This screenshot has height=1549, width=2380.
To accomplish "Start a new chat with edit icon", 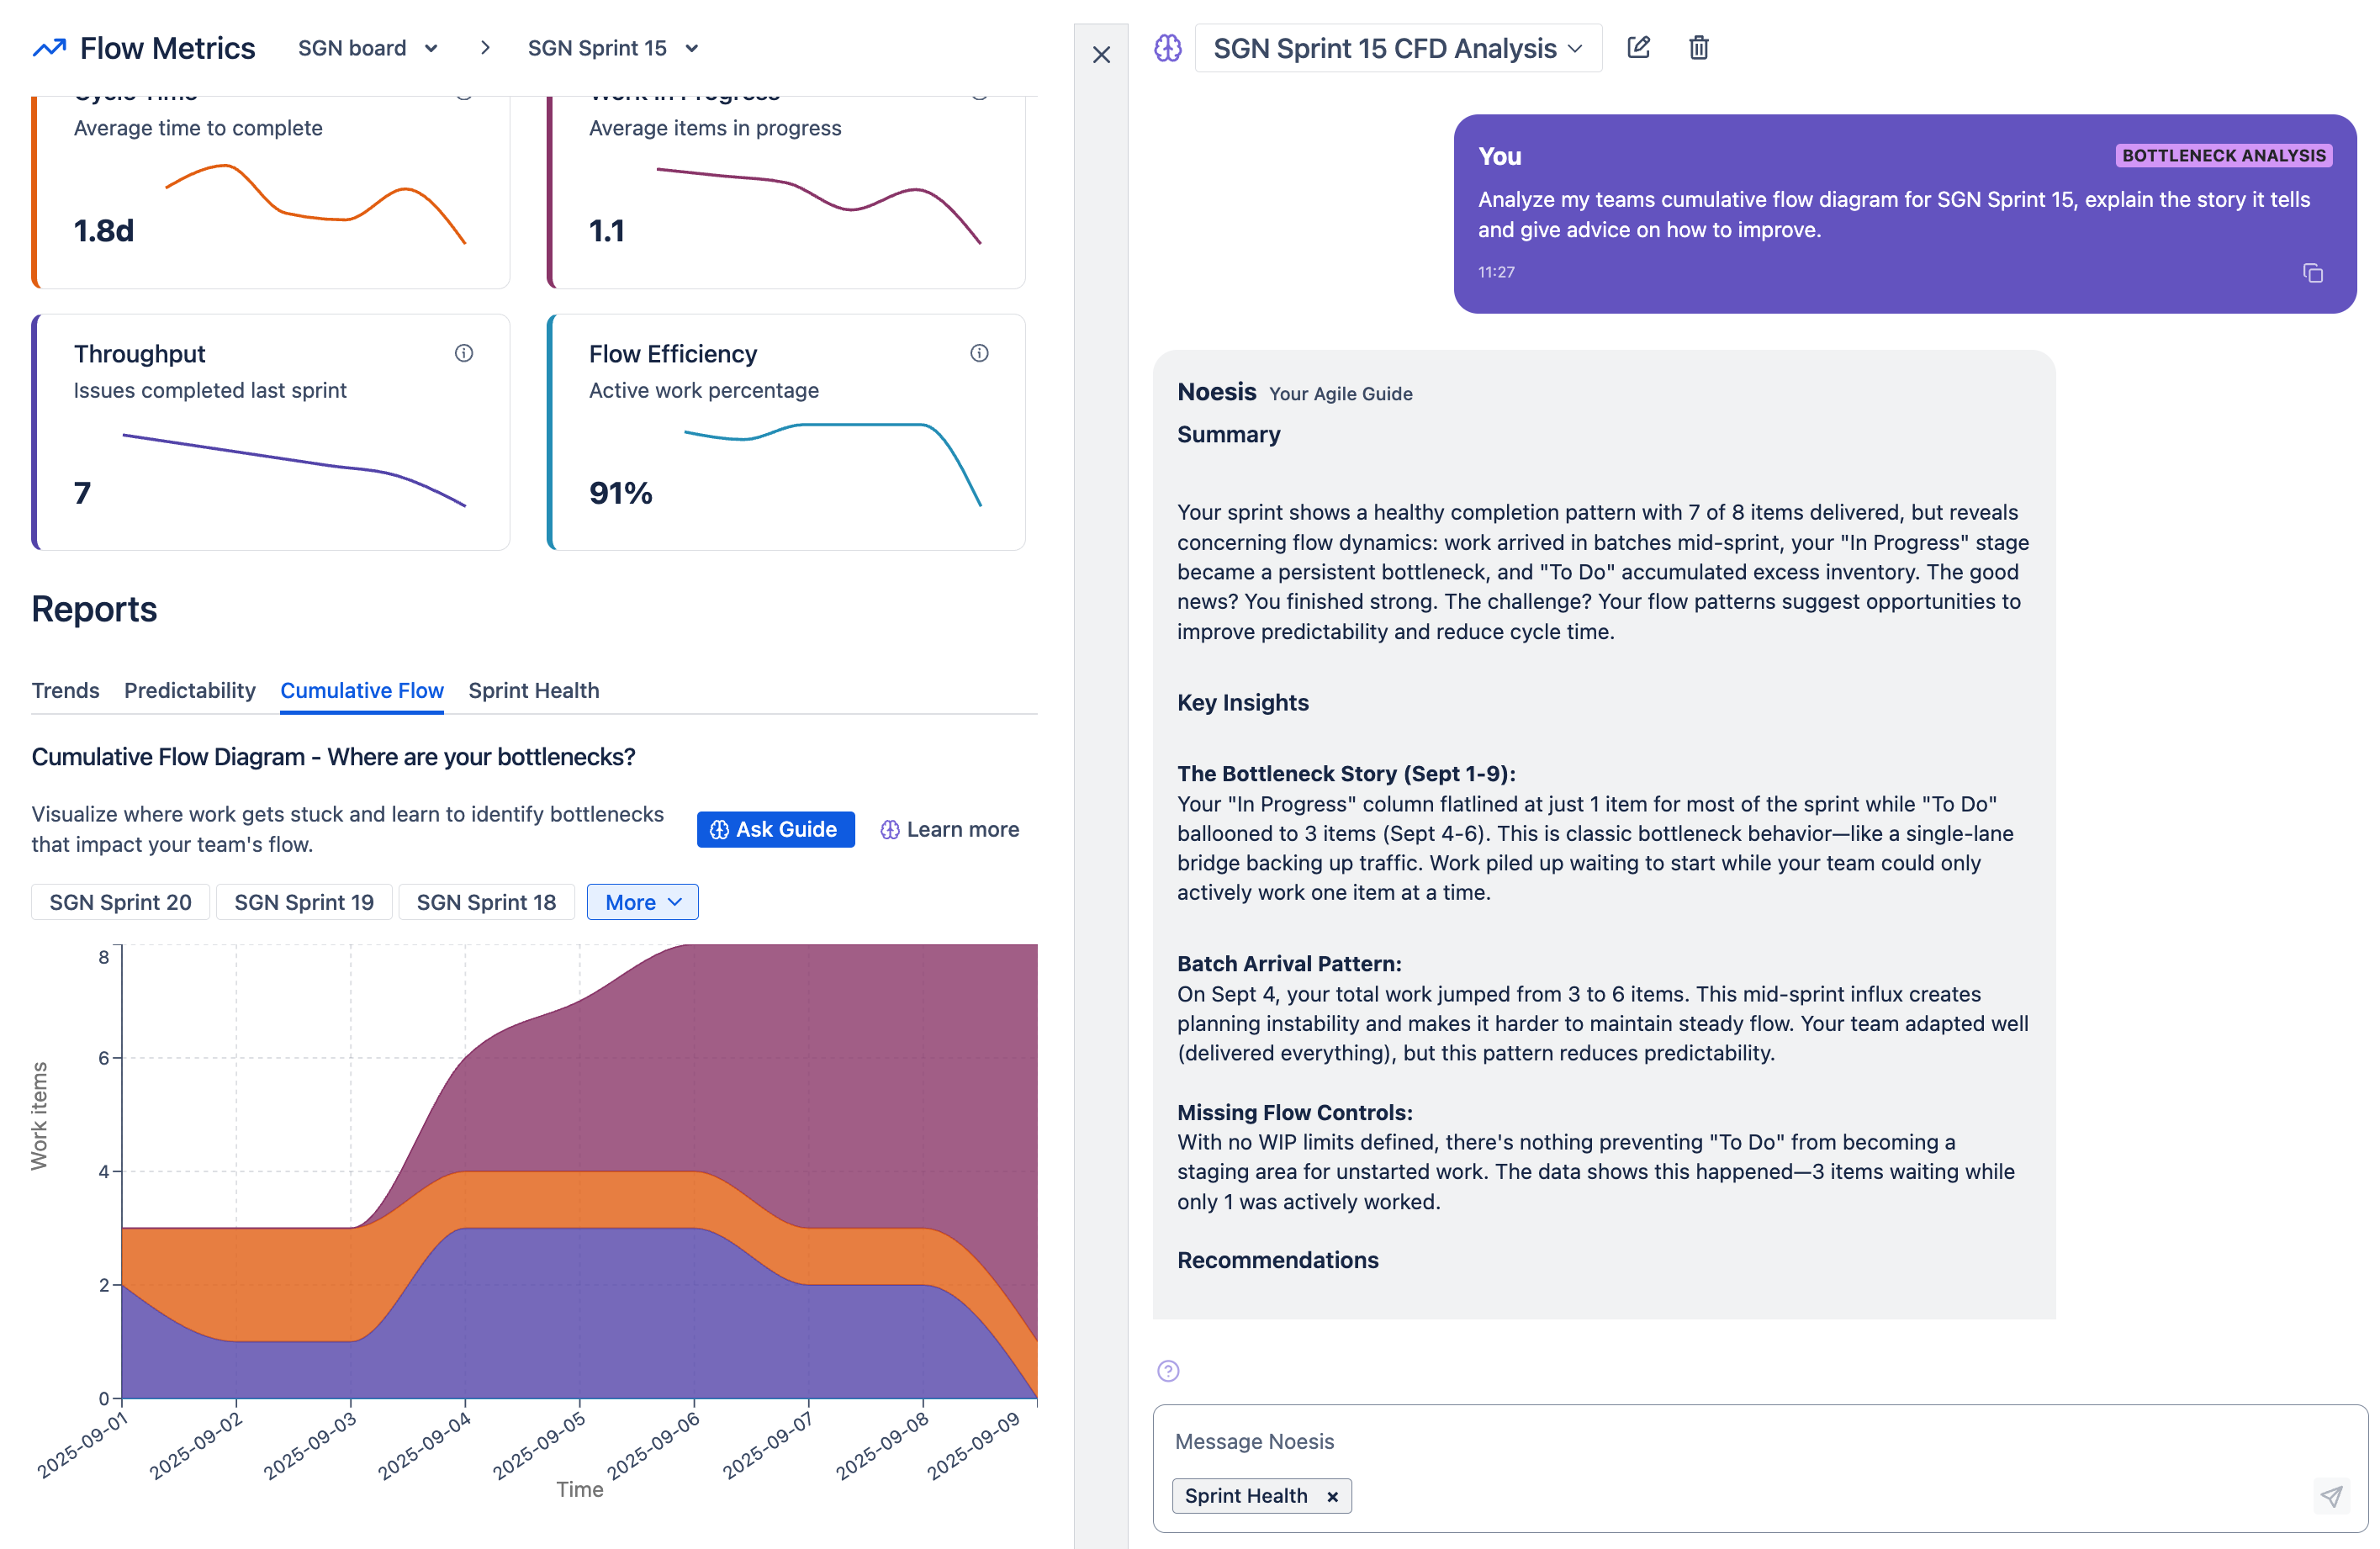I will 1638,48.
